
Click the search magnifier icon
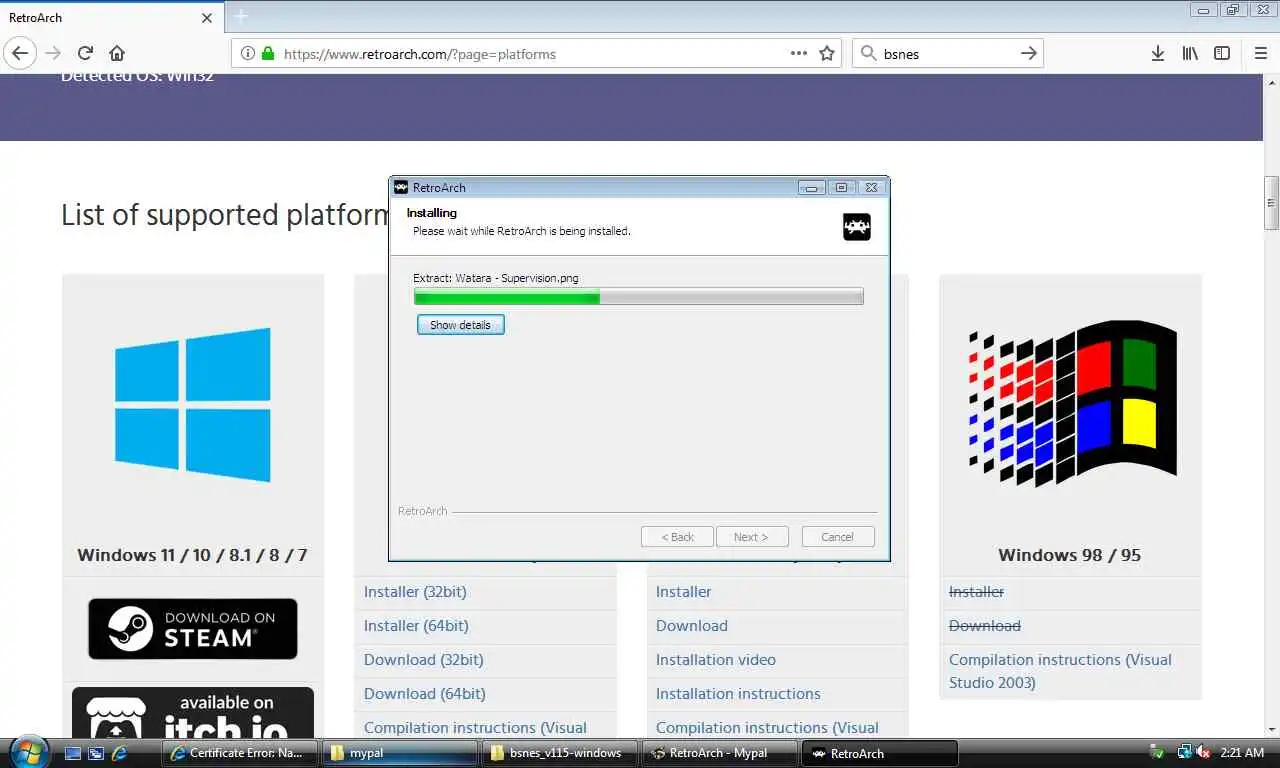(868, 54)
